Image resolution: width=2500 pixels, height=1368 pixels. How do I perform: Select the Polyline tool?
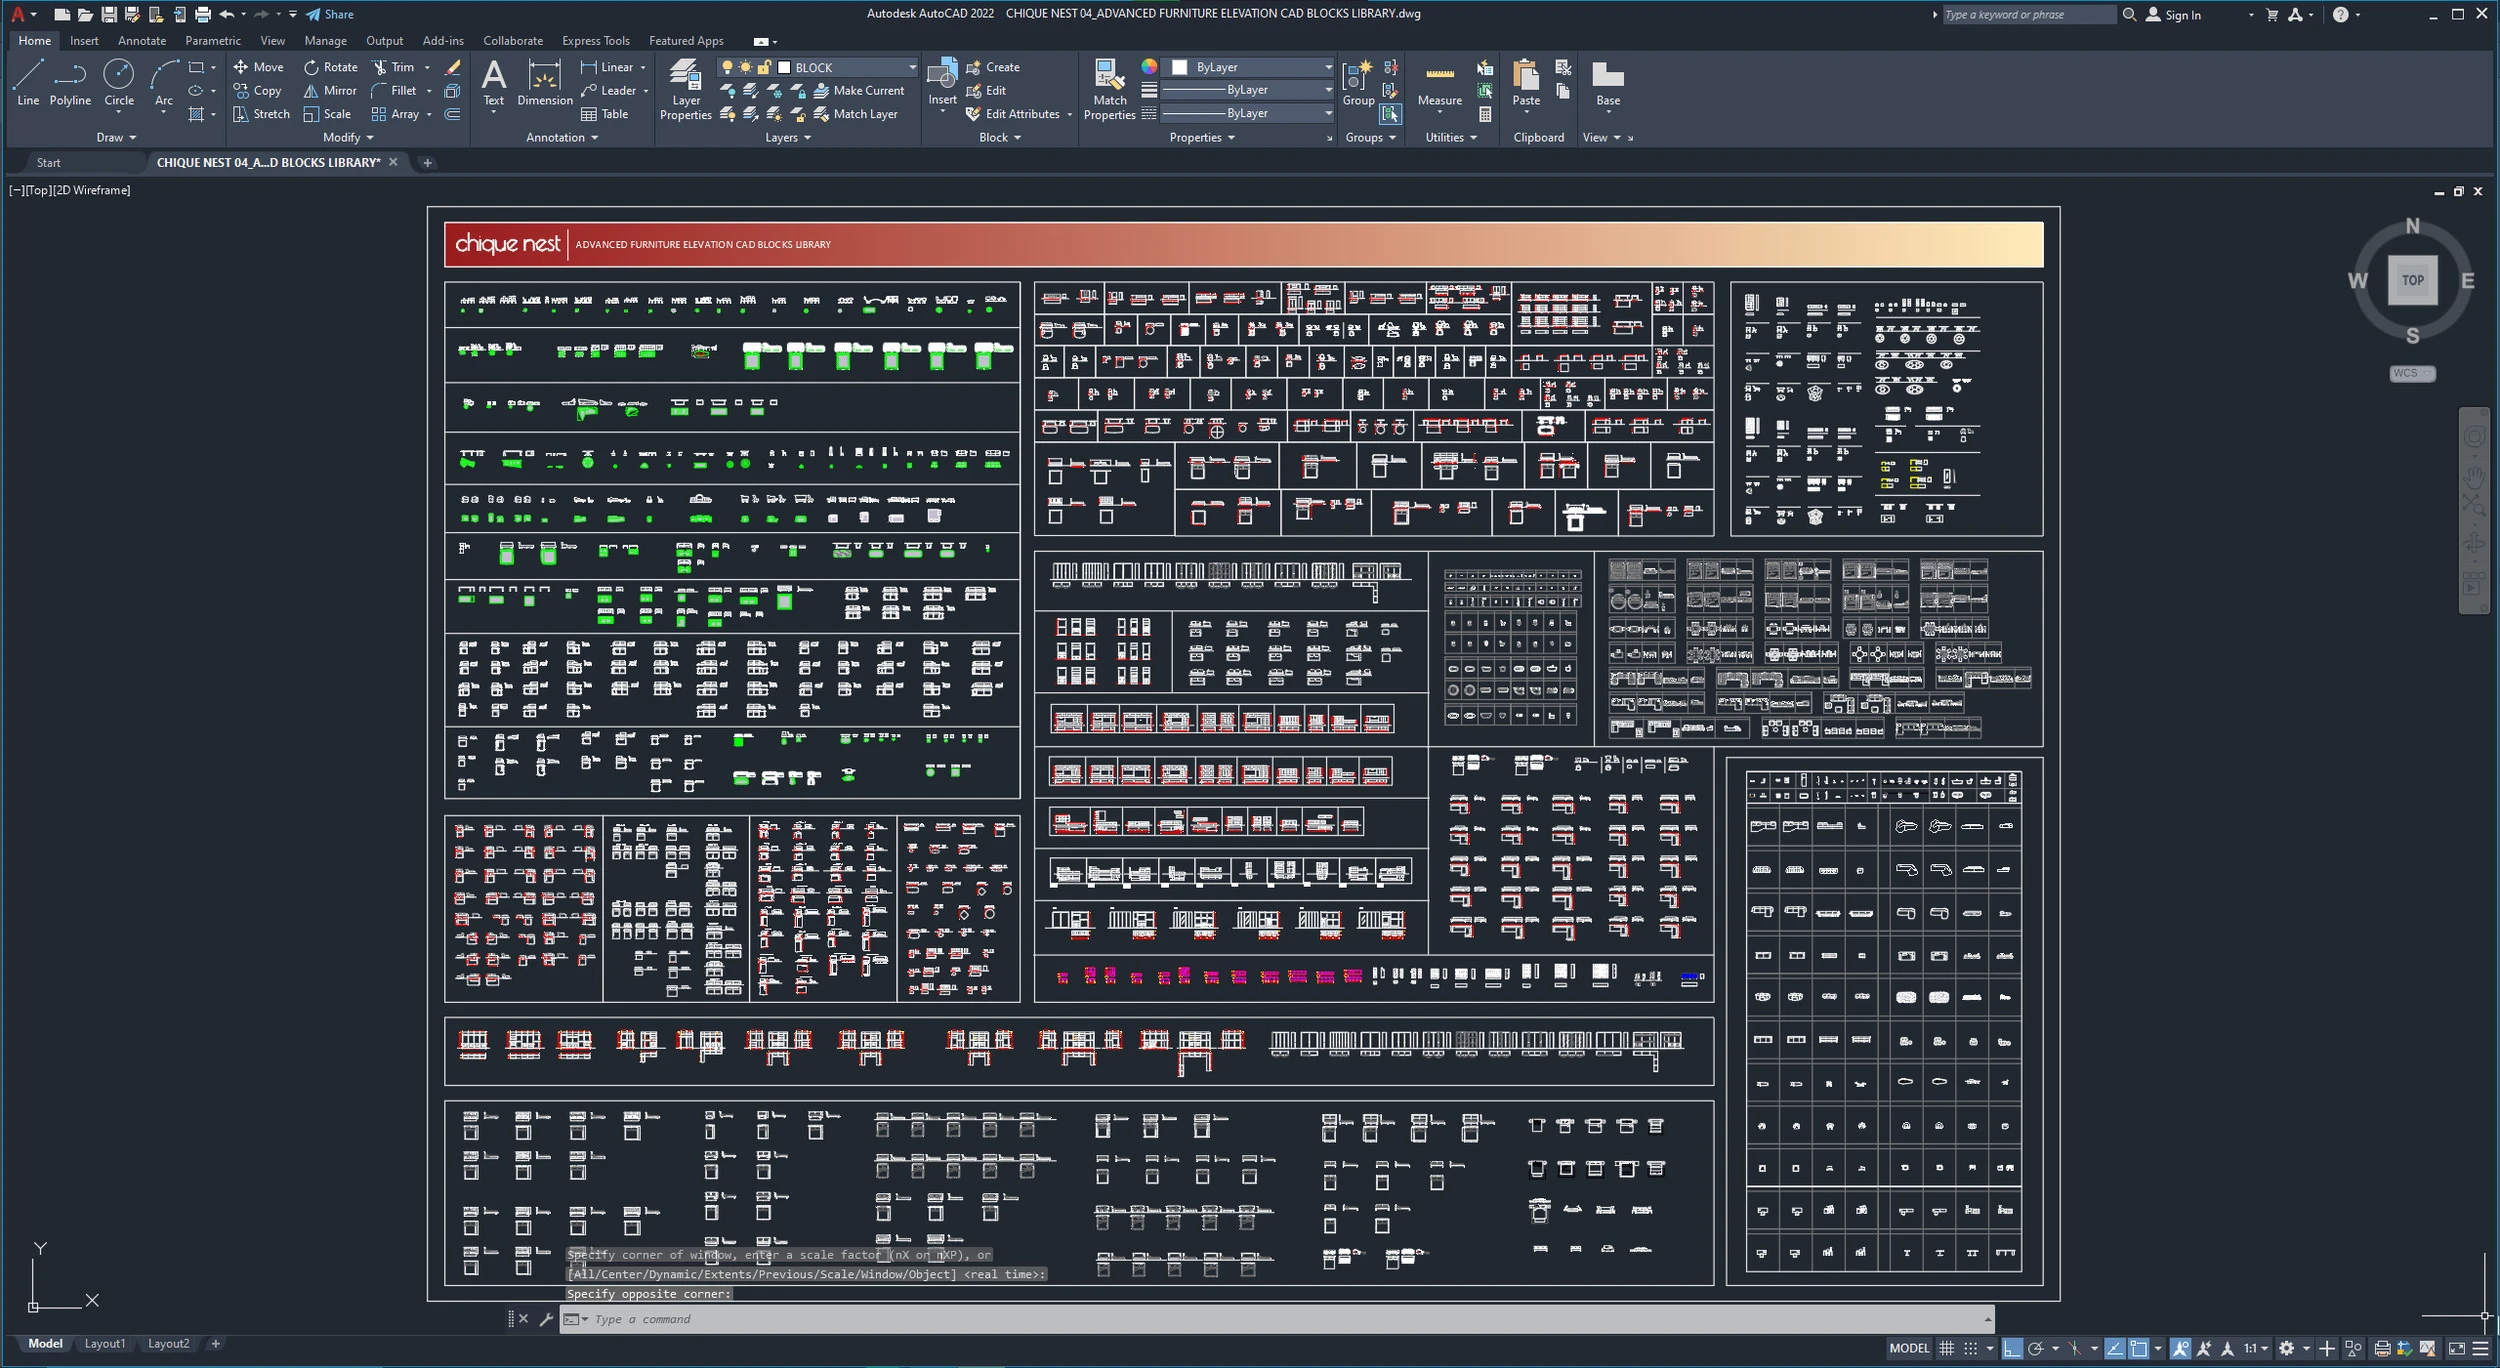pos(70,82)
